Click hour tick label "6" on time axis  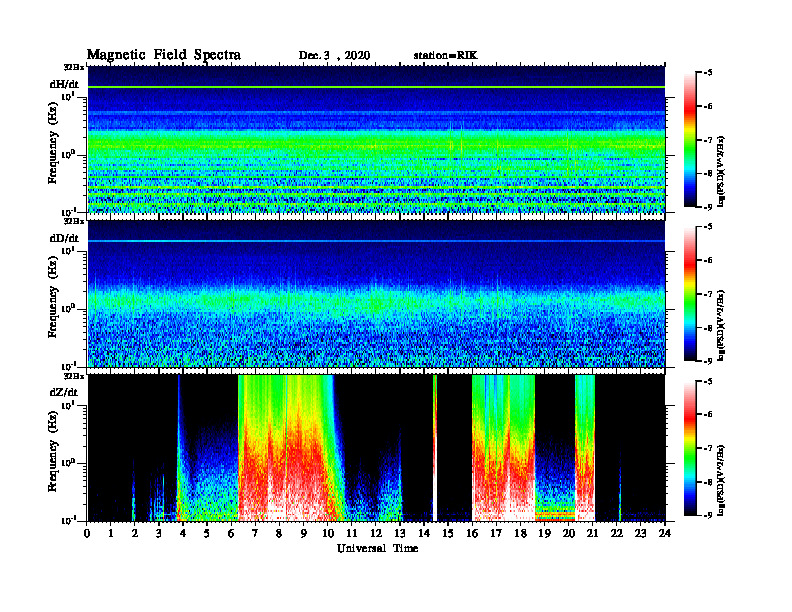tap(231, 534)
